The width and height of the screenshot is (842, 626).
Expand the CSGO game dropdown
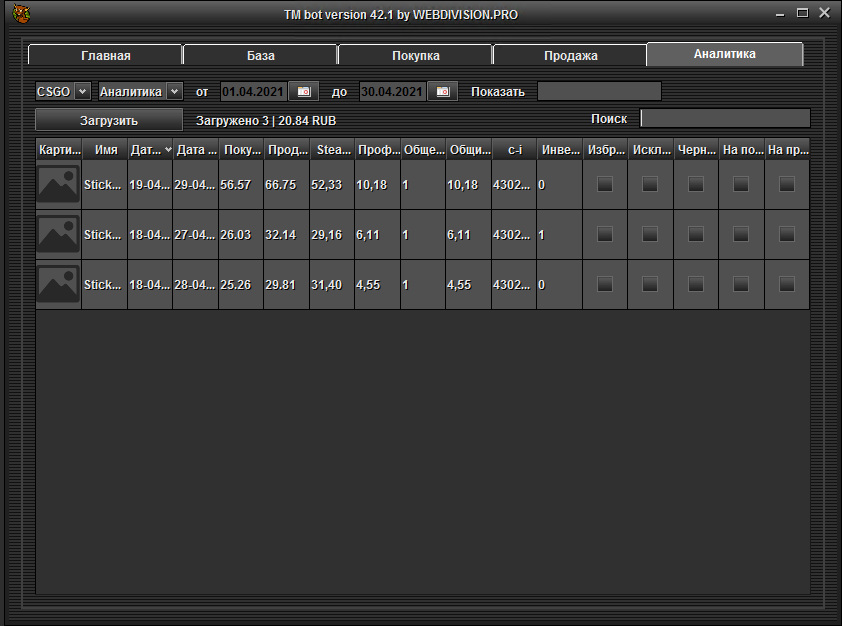tap(82, 91)
